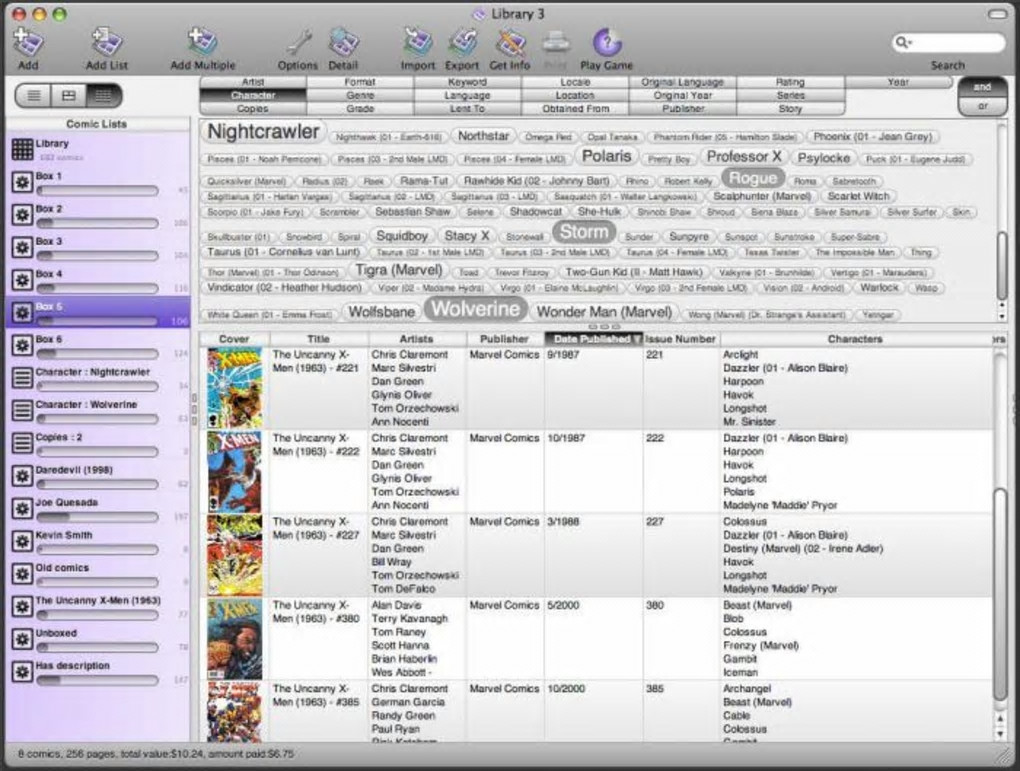
Task: Switch to grid table view mode button
Action: pyautogui.click(x=103, y=96)
